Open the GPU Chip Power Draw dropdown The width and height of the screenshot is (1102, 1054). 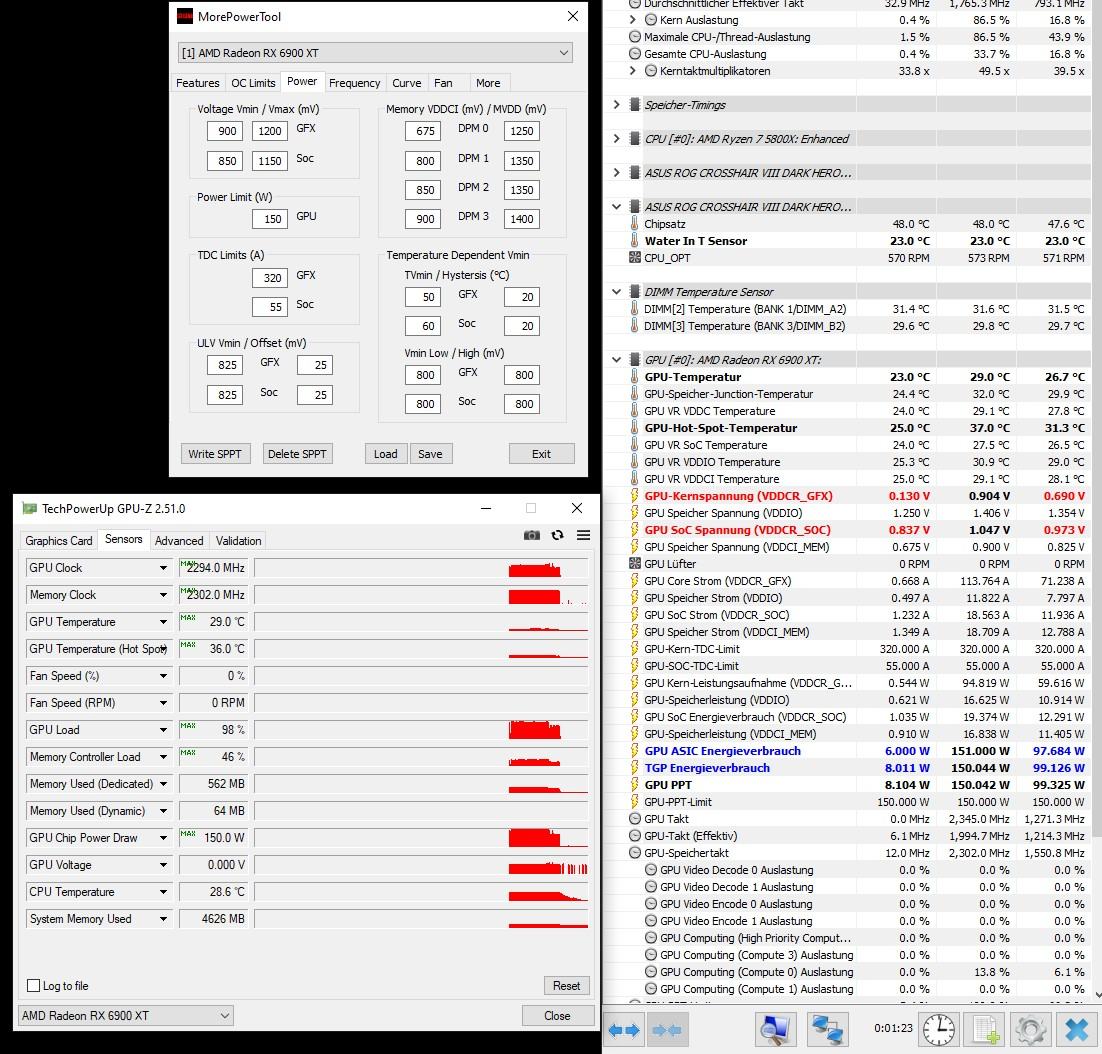click(x=163, y=838)
